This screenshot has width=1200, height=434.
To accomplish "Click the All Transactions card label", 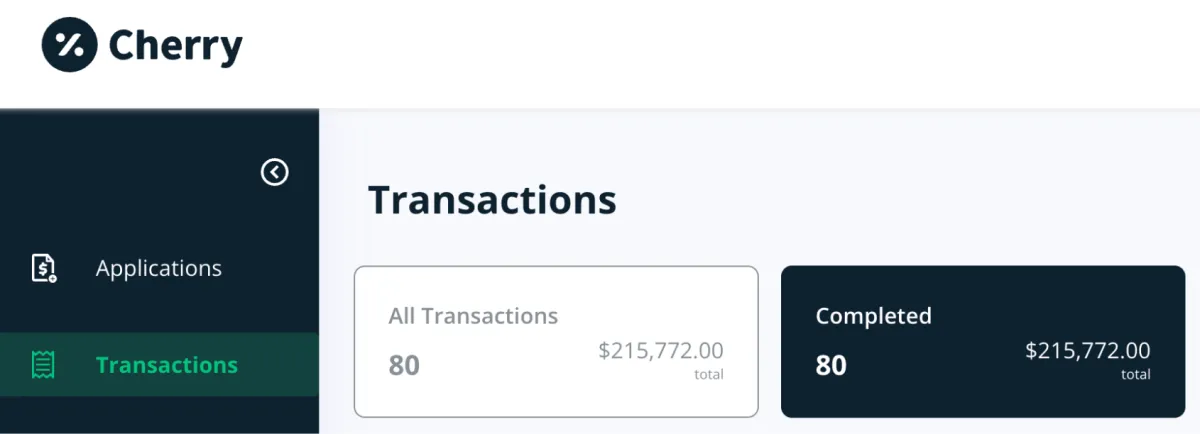I will pos(473,316).
